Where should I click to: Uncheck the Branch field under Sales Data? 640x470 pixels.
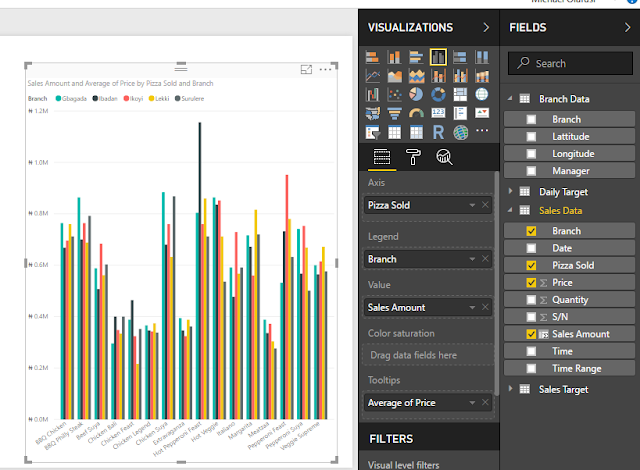[531, 231]
